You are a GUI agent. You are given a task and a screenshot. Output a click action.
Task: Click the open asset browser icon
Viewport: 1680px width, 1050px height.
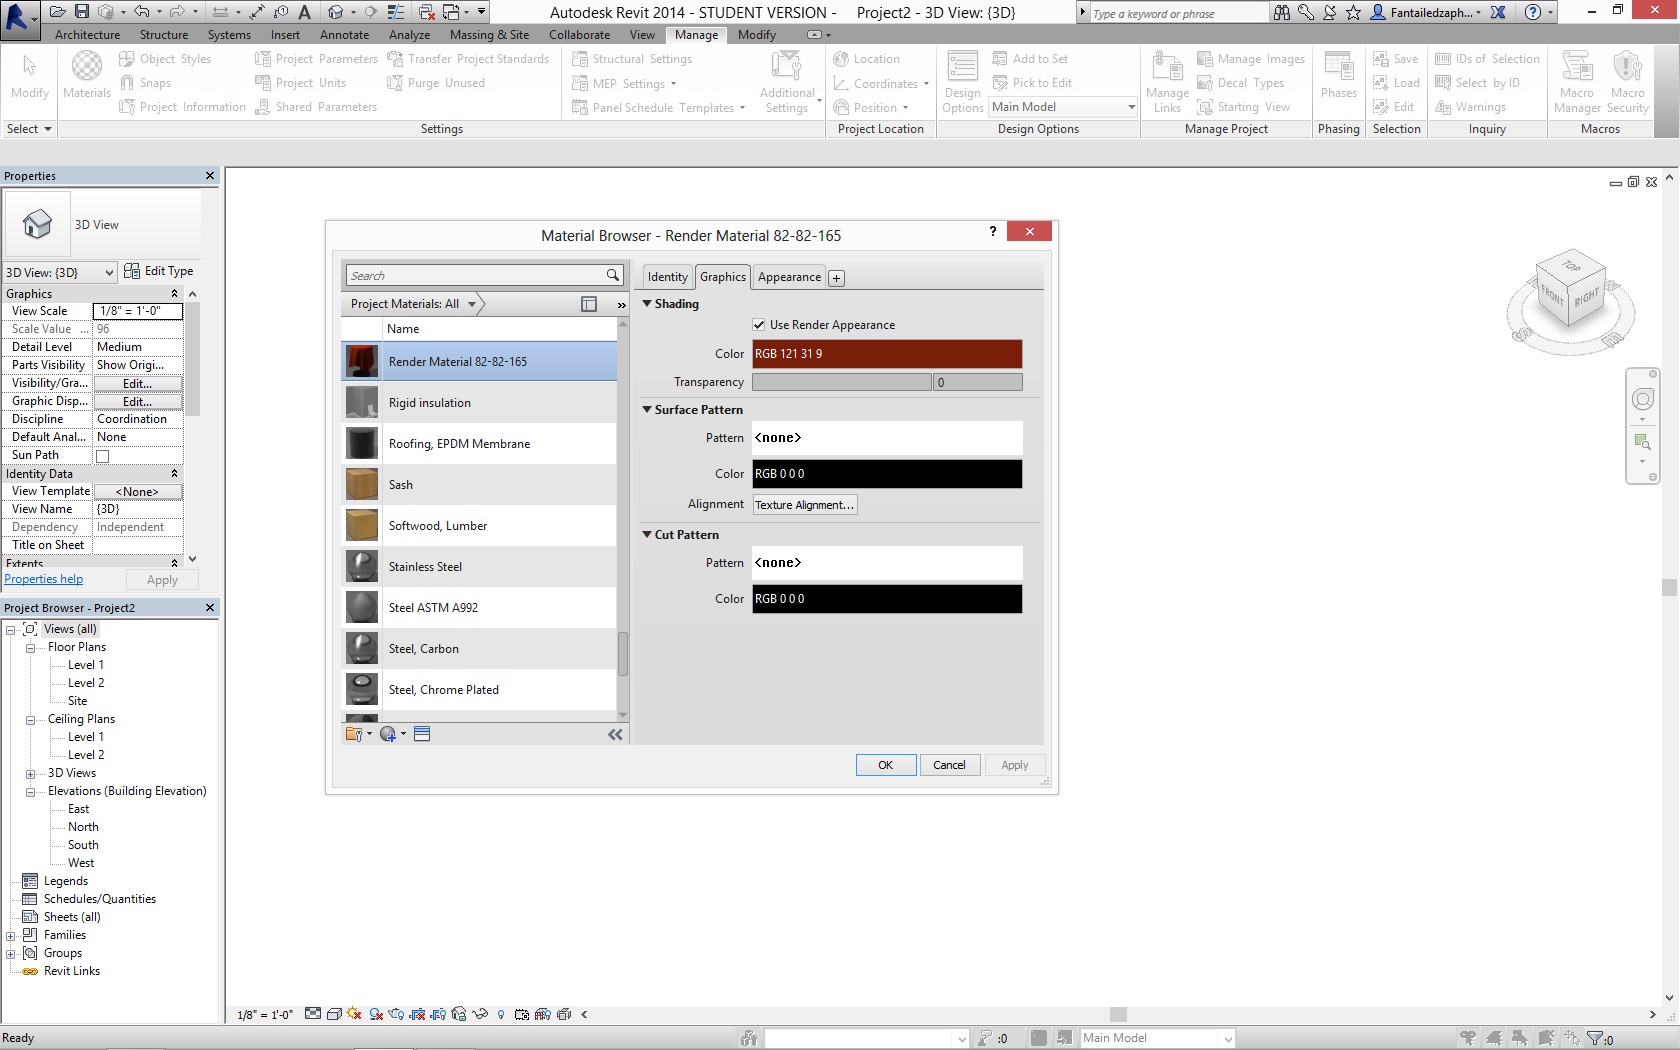tap(422, 734)
